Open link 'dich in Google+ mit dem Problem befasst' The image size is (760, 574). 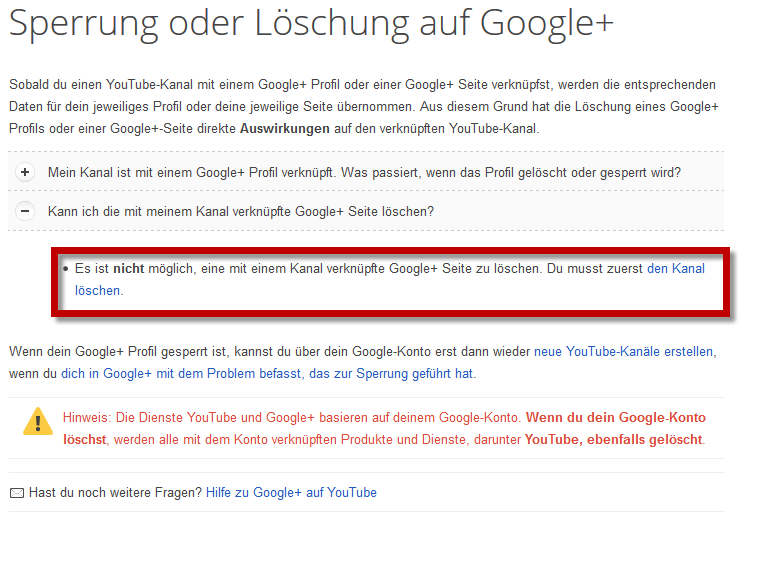coord(180,374)
